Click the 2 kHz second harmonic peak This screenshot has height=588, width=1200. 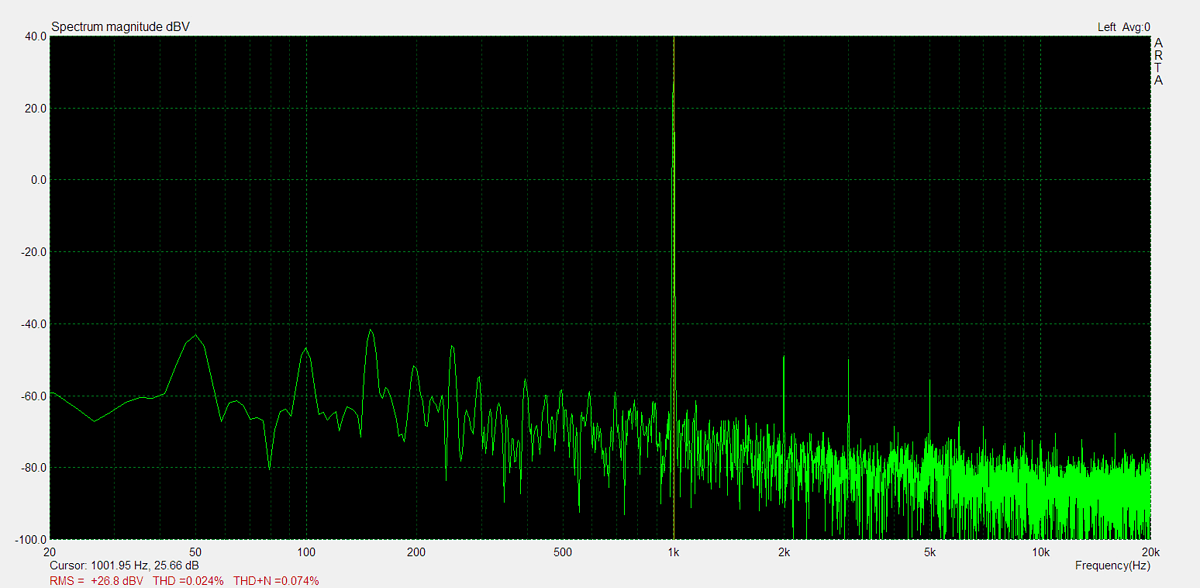click(x=784, y=358)
